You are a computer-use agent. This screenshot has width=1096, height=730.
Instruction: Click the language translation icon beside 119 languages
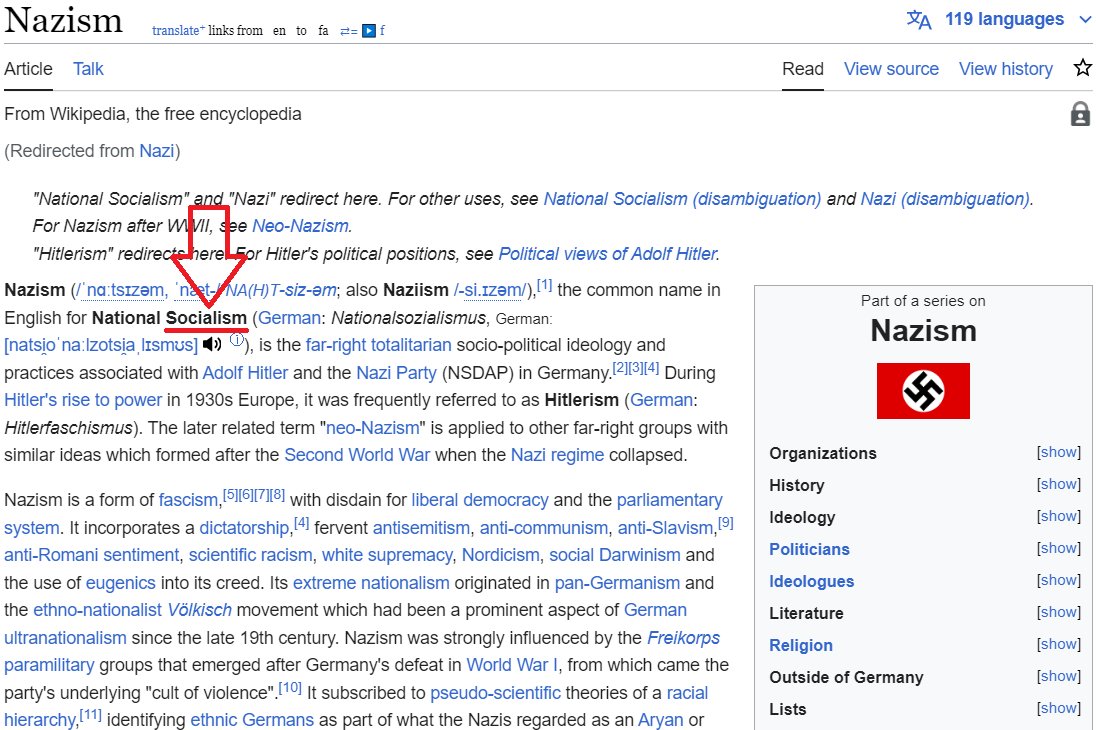pos(918,20)
